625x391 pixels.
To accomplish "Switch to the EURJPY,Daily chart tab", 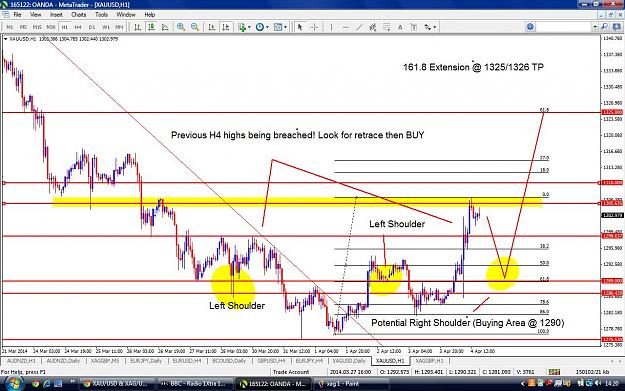I will [x=146, y=361].
